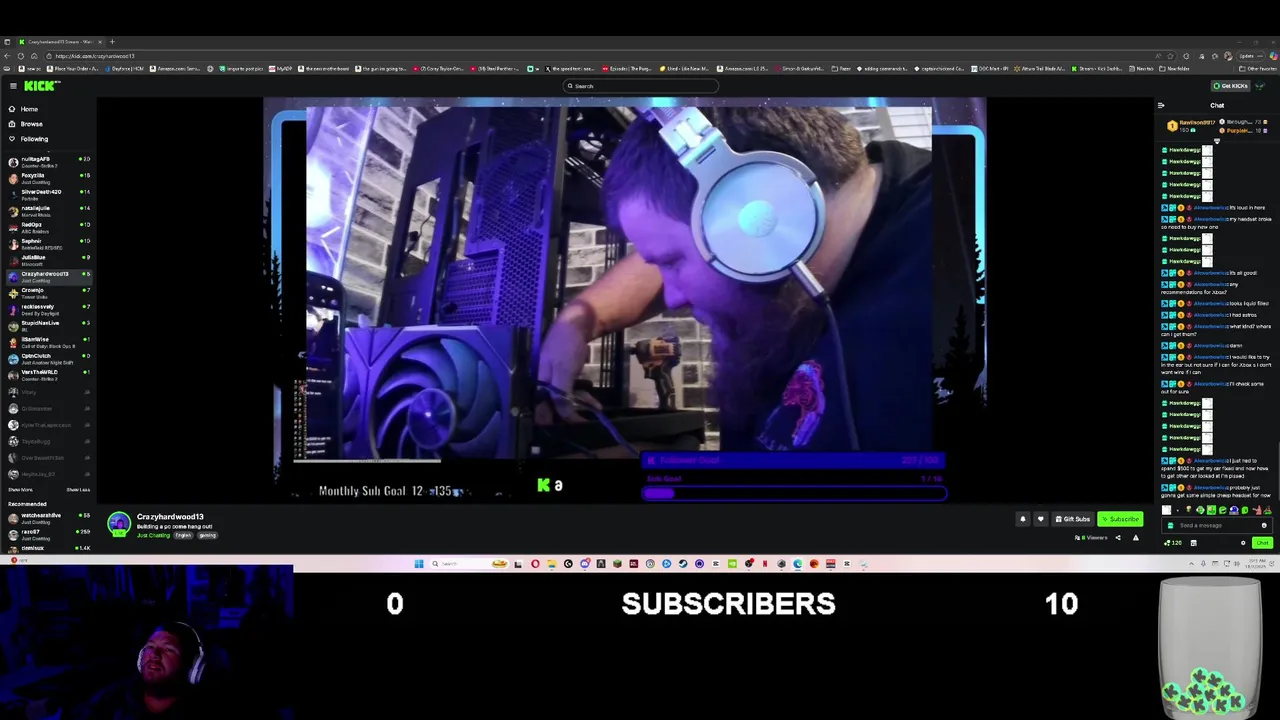This screenshot has height=720, width=1280.
Task: Open a new browser tab
Action: (112, 42)
